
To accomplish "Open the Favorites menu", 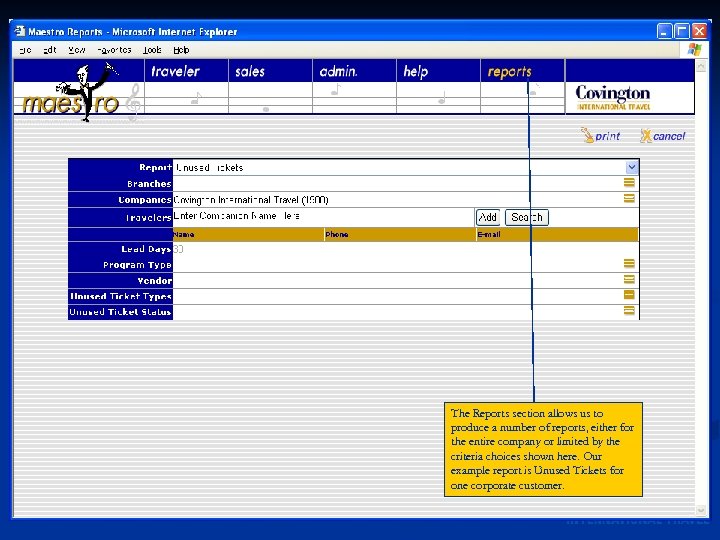I will 114,50.
